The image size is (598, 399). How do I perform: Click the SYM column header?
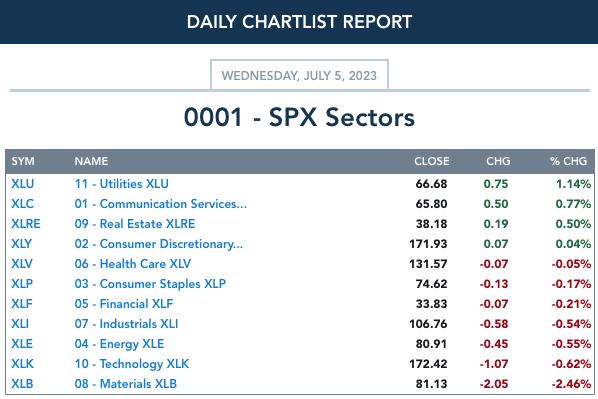(x=23, y=161)
